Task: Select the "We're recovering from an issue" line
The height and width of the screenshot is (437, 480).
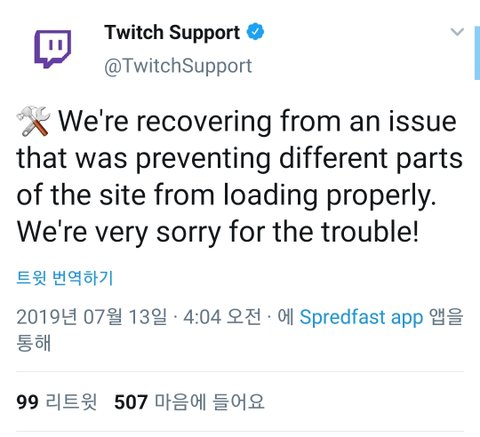Action: click(257, 121)
